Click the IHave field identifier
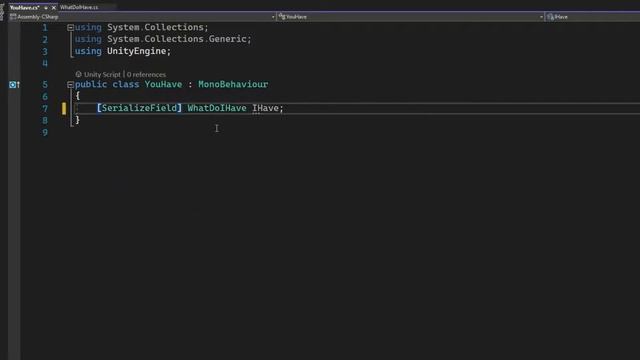 (265, 108)
